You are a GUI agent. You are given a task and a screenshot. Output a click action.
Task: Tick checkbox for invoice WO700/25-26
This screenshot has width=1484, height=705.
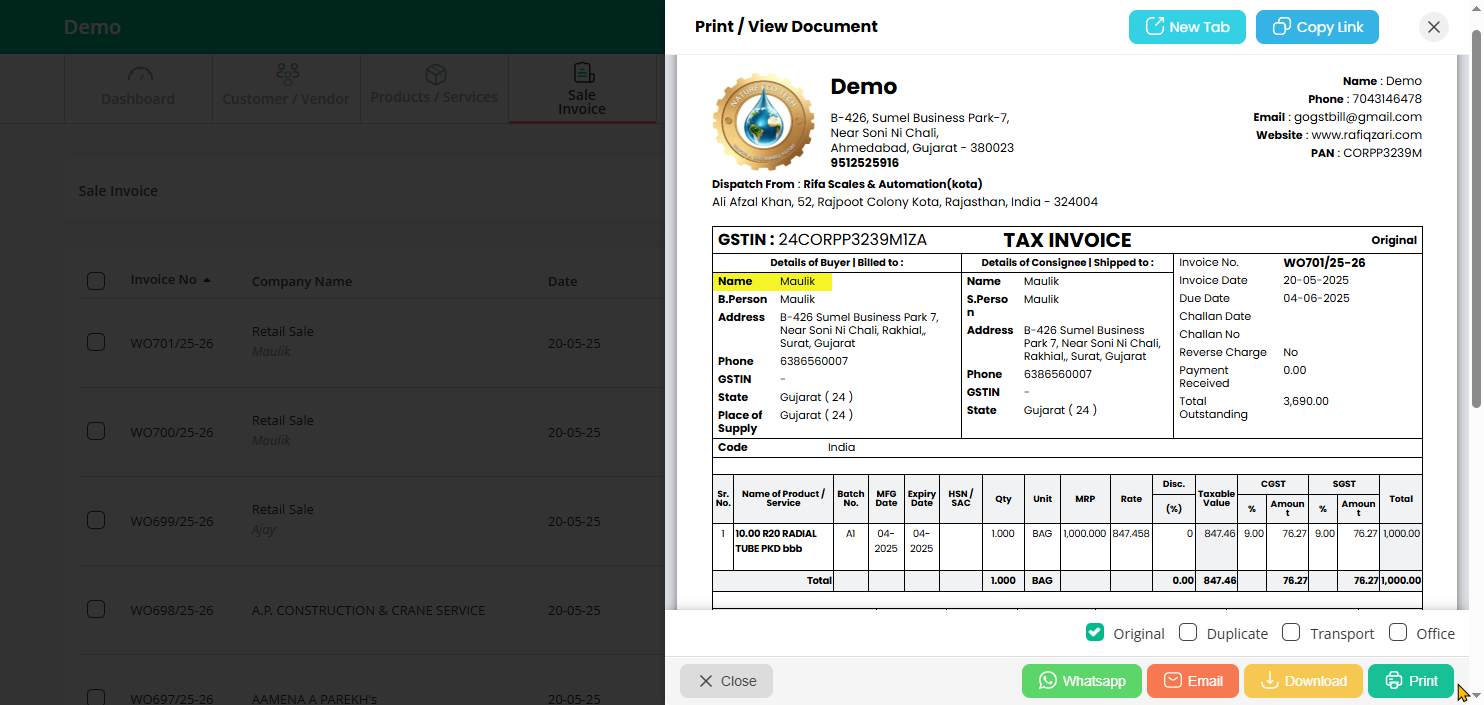pos(96,432)
